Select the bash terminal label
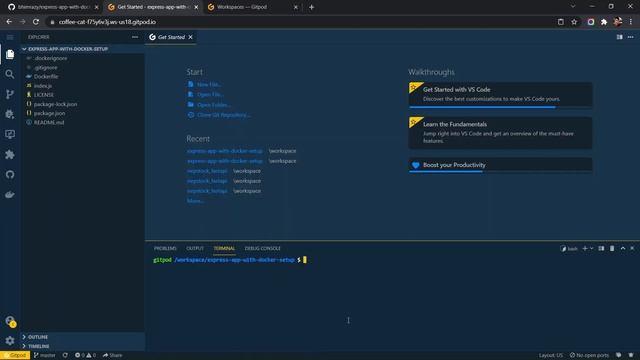The image size is (640, 360). pyautogui.click(x=569, y=248)
